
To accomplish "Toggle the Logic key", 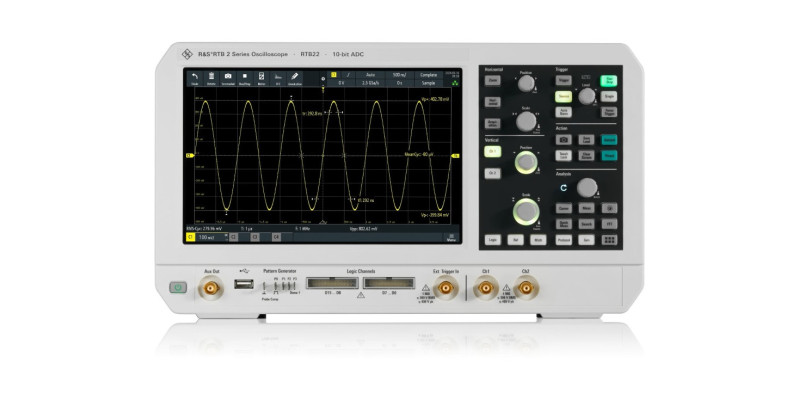I will pos(492,239).
